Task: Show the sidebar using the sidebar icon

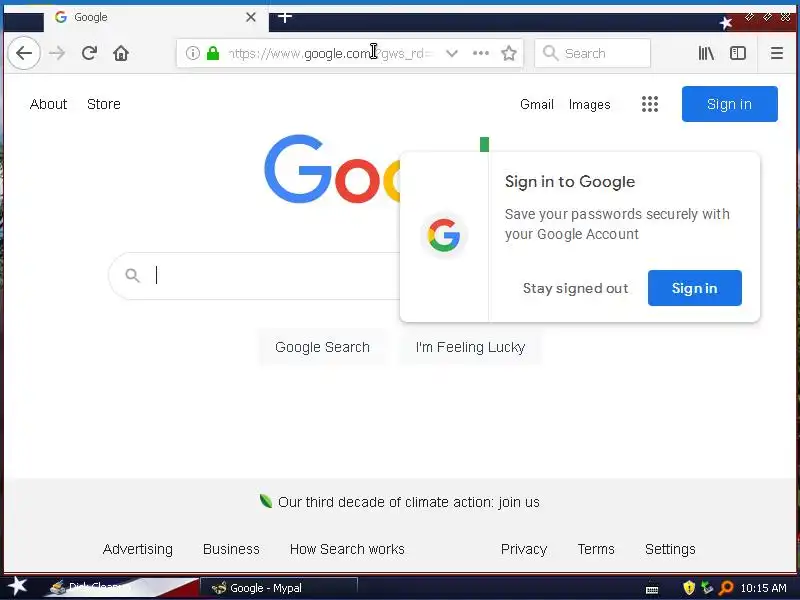Action: pyautogui.click(x=738, y=53)
